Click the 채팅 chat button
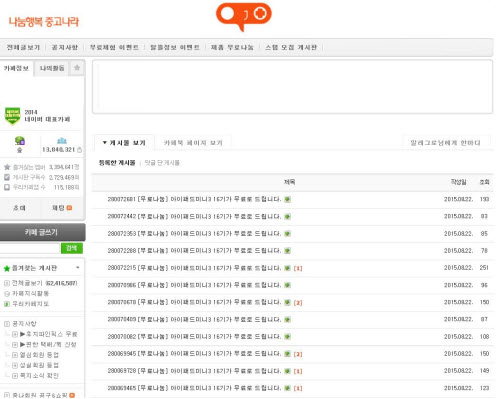The image size is (500, 399). point(59,208)
